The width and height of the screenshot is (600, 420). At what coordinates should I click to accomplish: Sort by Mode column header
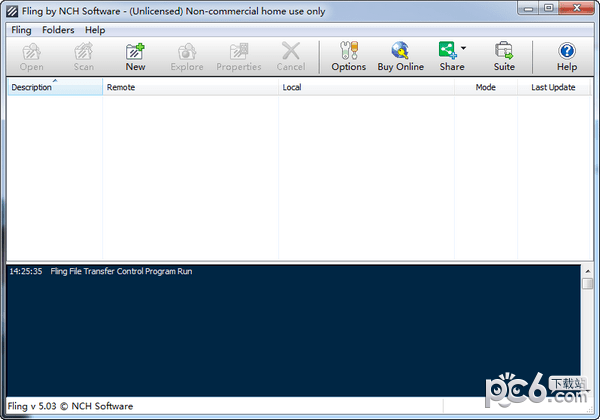(486, 87)
